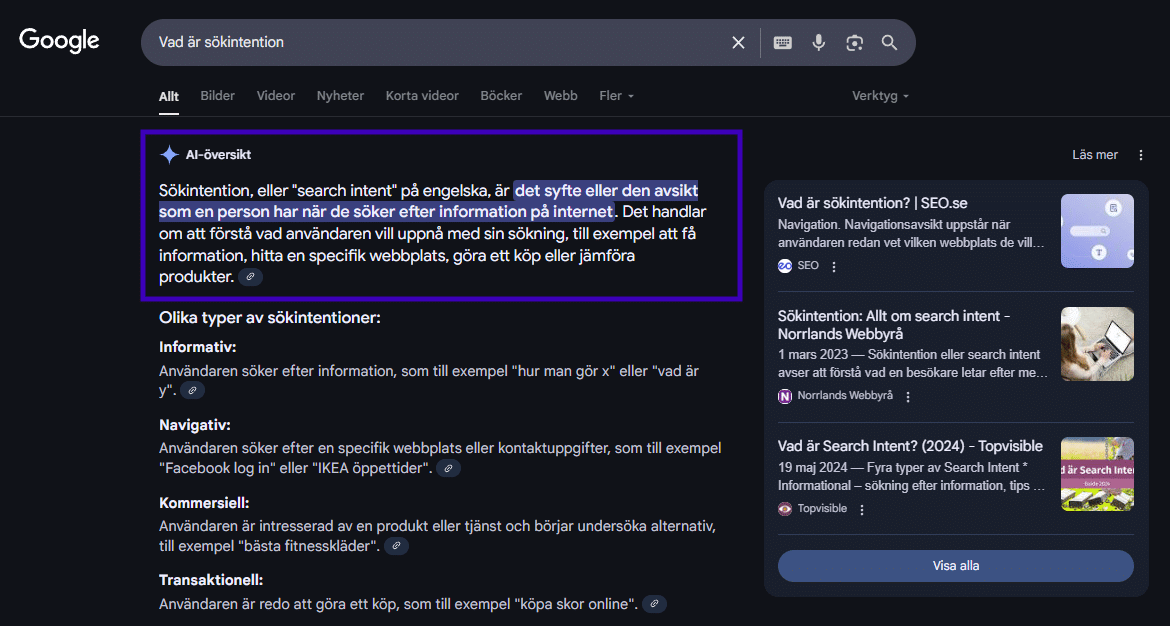Click the Läs mer link

pos(1094,155)
